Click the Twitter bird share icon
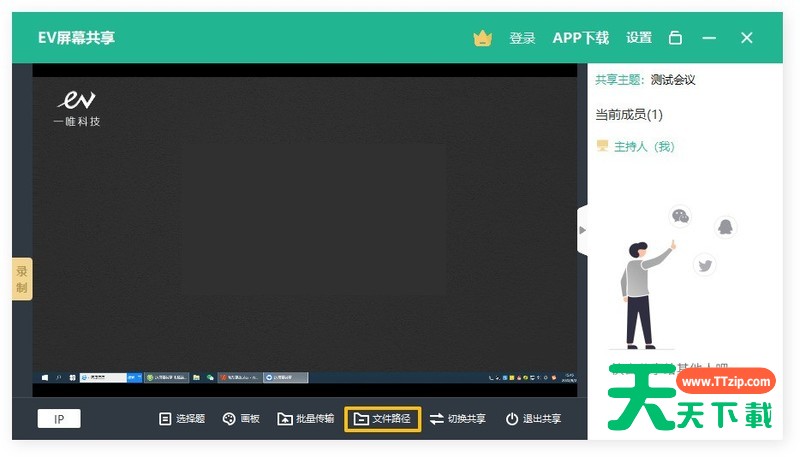The width and height of the screenshot is (800, 457). (x=705, y=265)
